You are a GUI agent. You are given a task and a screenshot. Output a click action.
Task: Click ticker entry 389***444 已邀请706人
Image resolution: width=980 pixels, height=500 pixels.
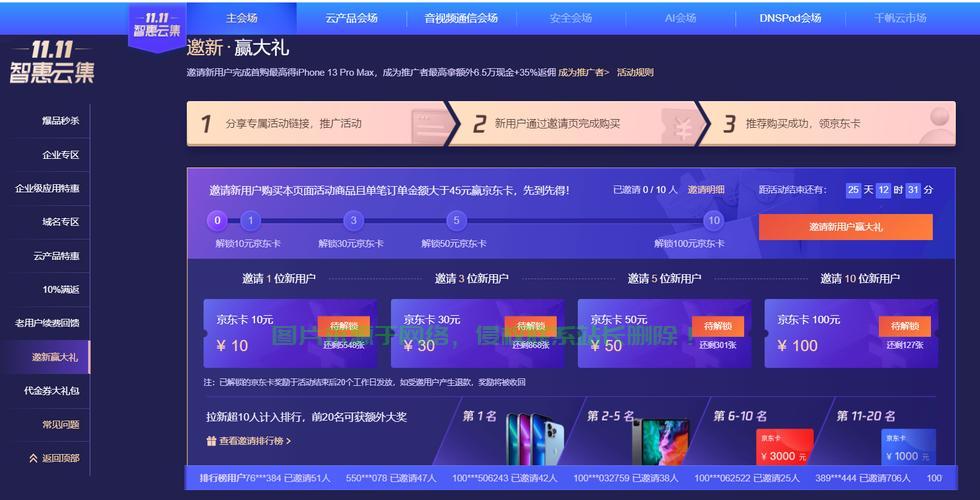click(863, 478)
